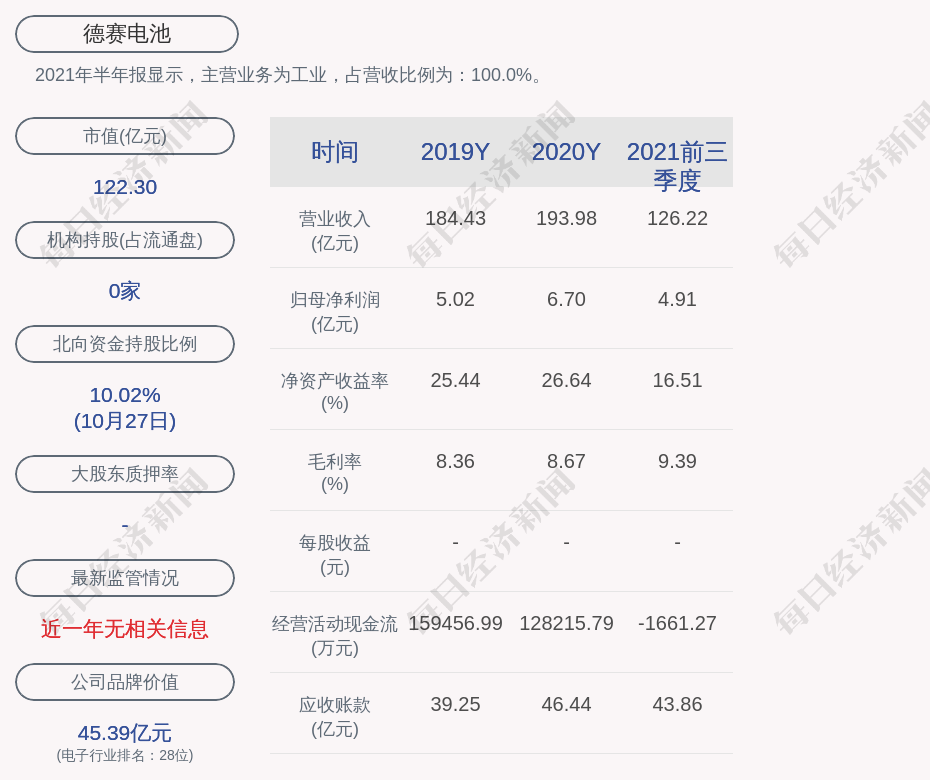Select the 北向资金持股比例 label
Viewport: 930px width, 780px height.
coord(125,344)
